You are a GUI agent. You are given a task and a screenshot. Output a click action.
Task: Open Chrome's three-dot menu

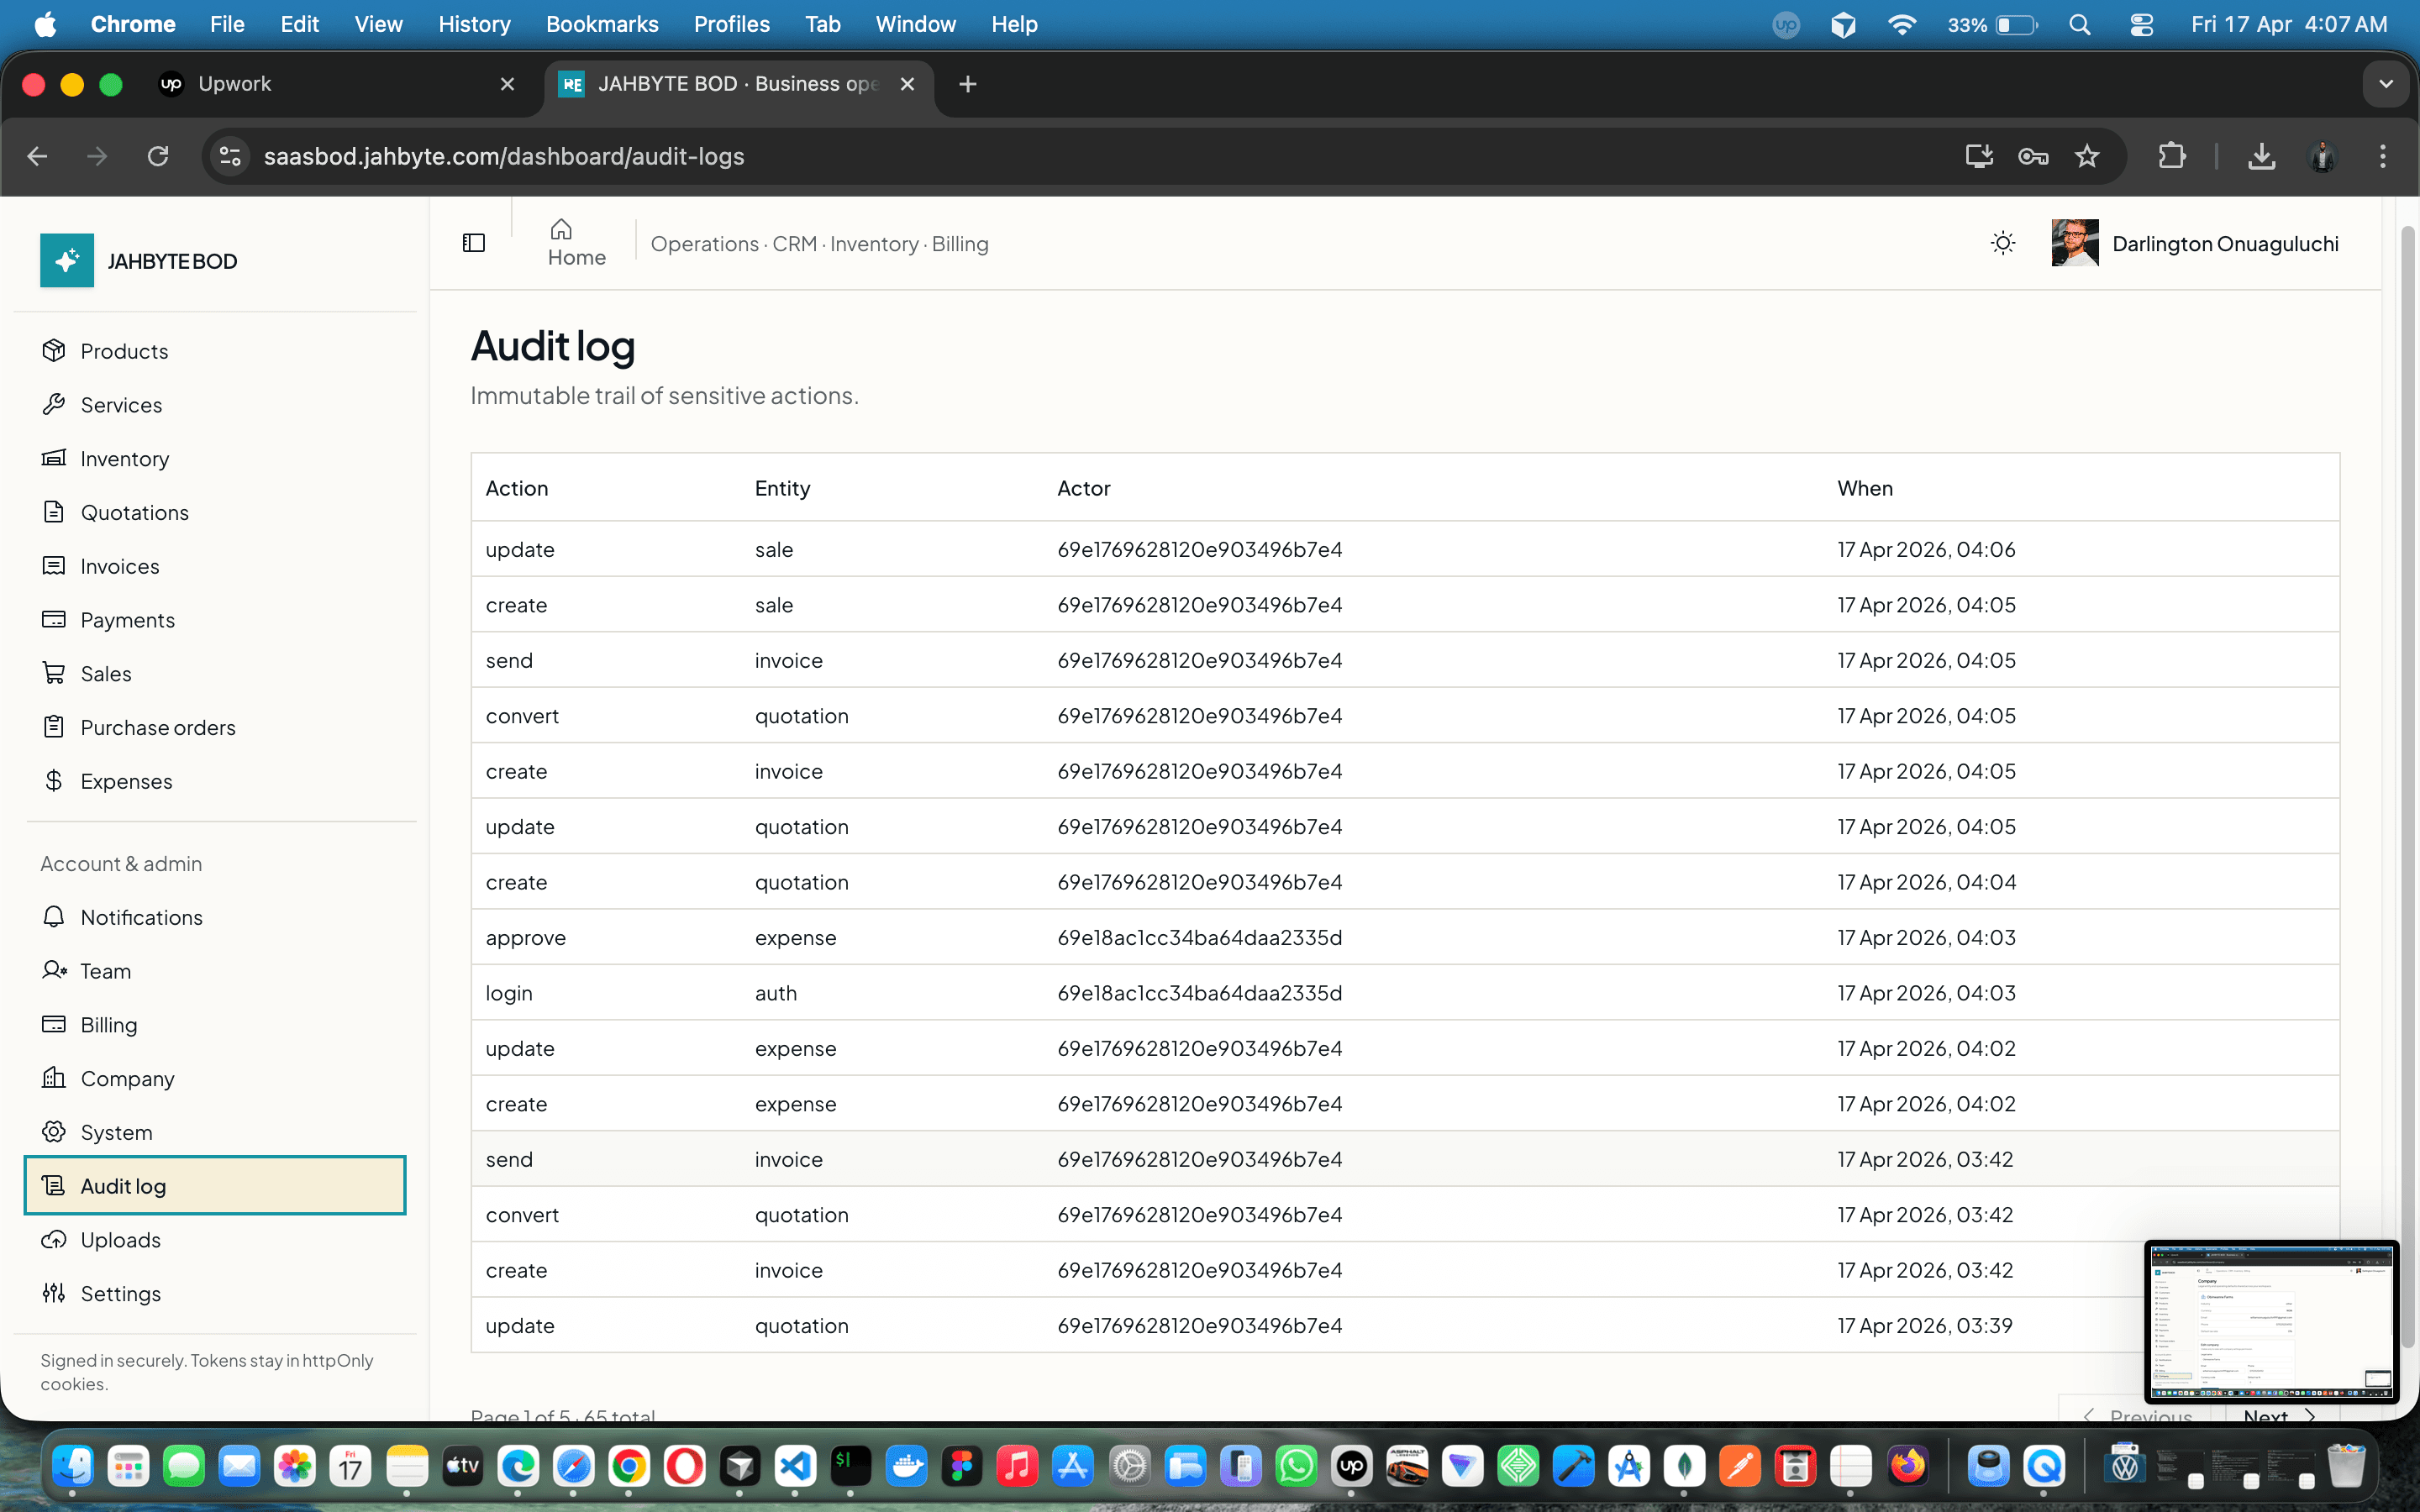2383,156
